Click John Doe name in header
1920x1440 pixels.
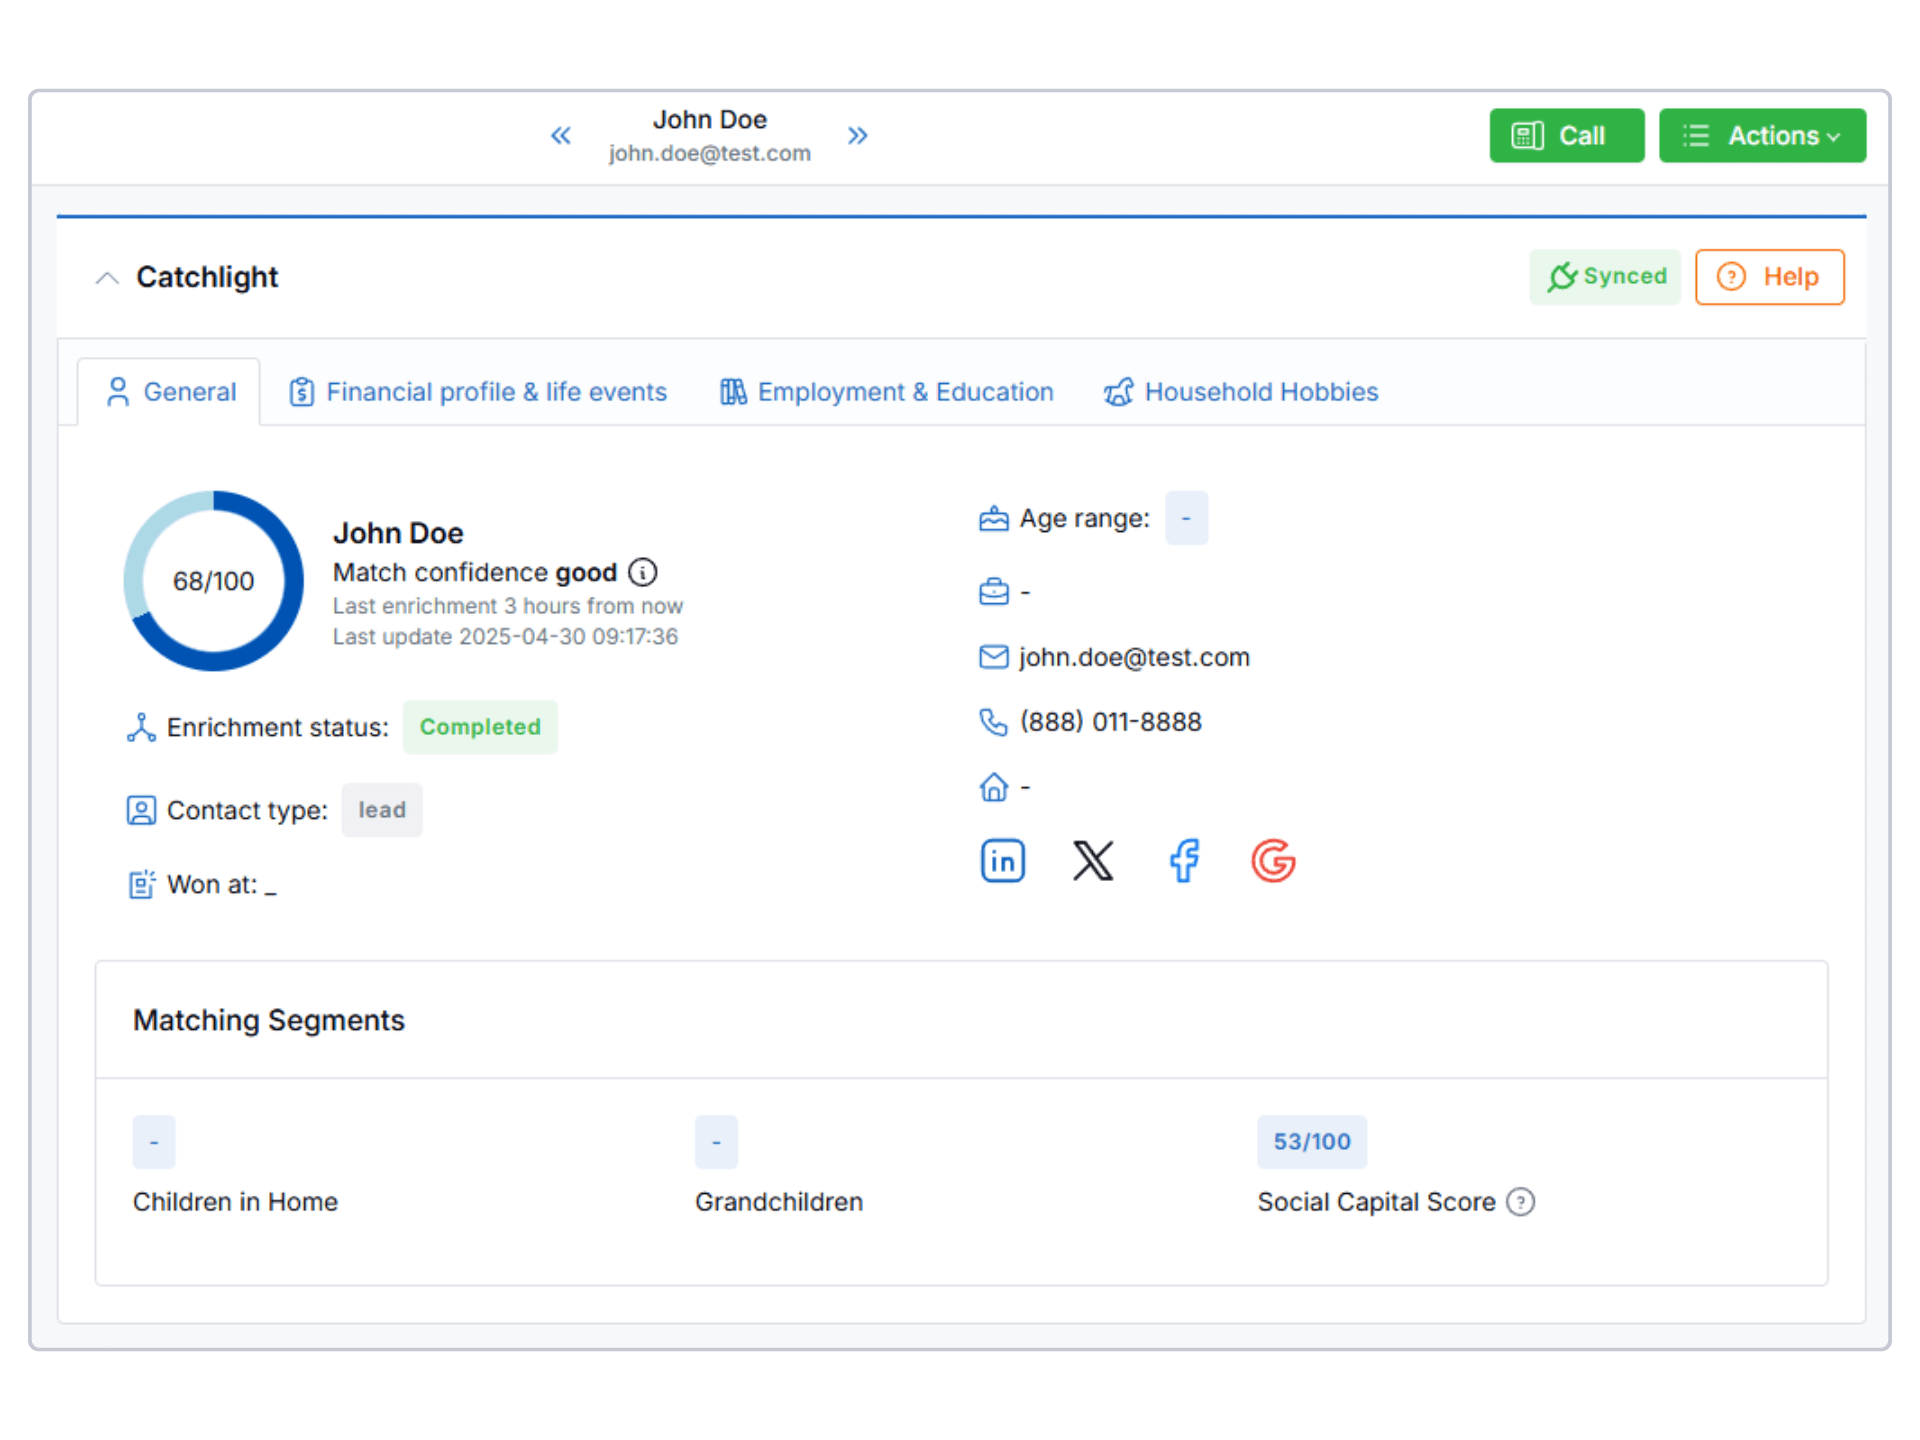pos(710,119)
